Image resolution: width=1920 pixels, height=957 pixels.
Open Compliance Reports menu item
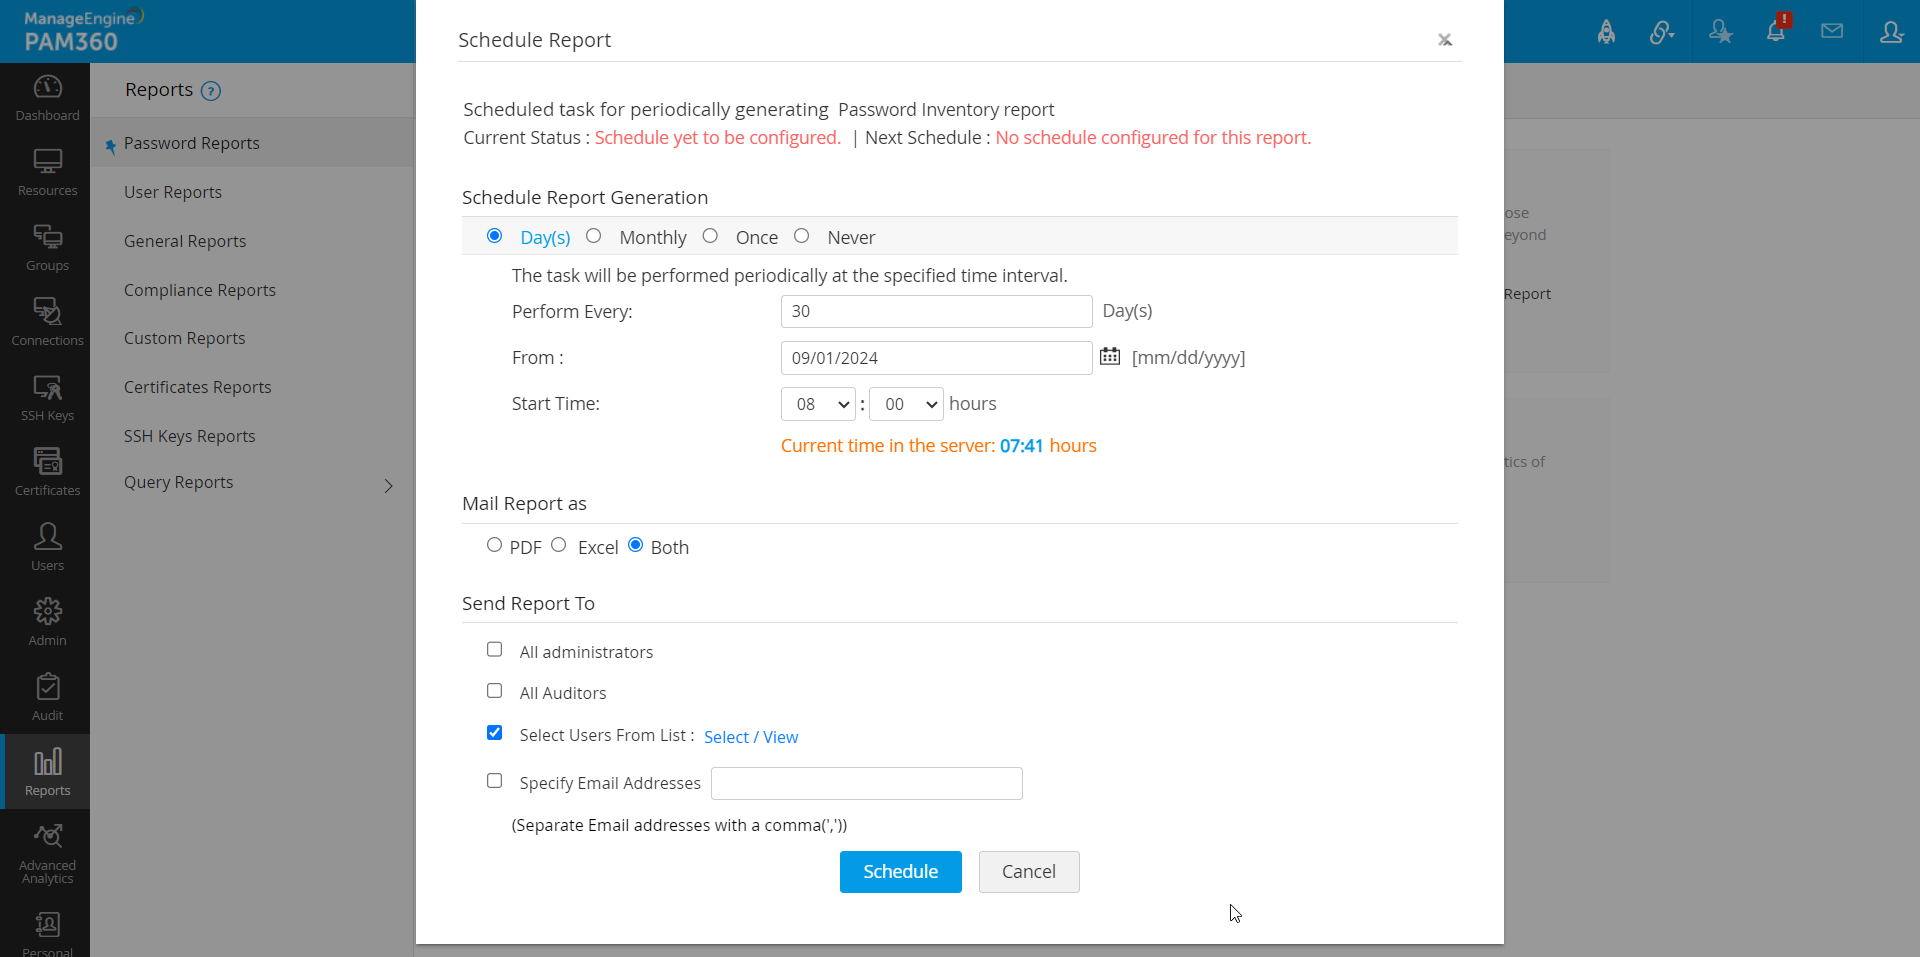click(x=200, y=290)
